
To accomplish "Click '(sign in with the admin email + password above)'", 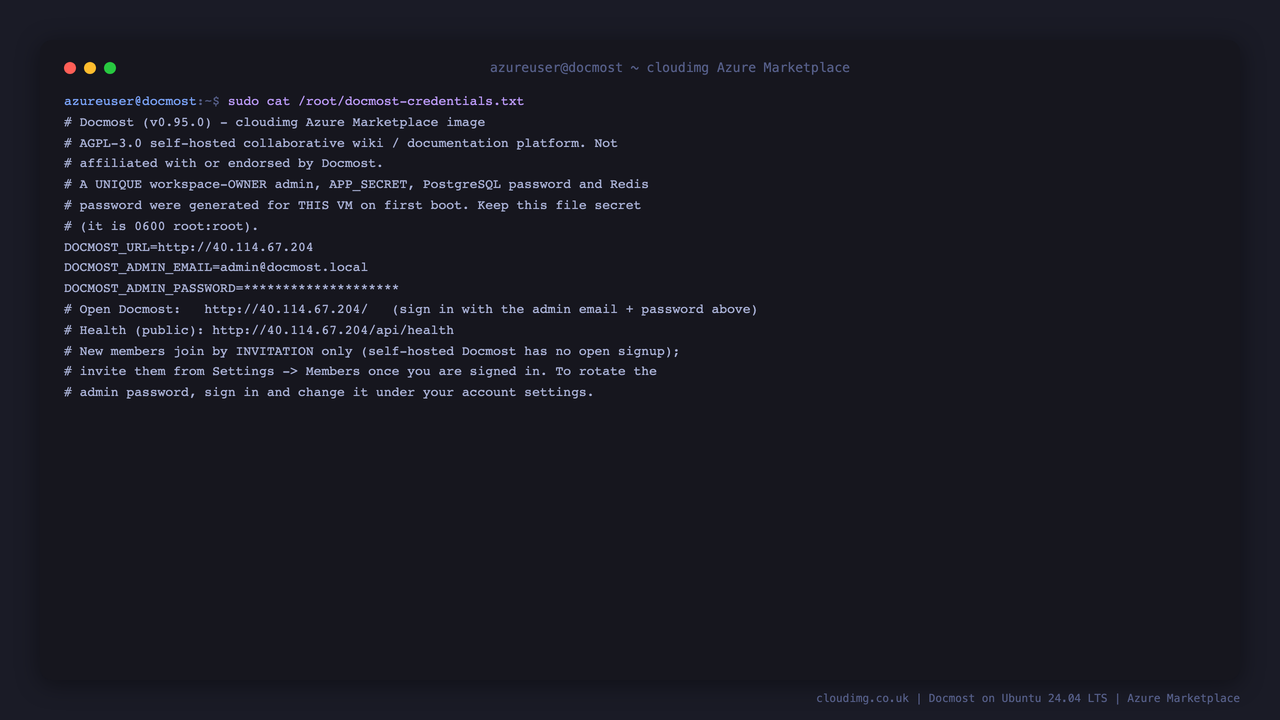I will (x=575, y=309).
